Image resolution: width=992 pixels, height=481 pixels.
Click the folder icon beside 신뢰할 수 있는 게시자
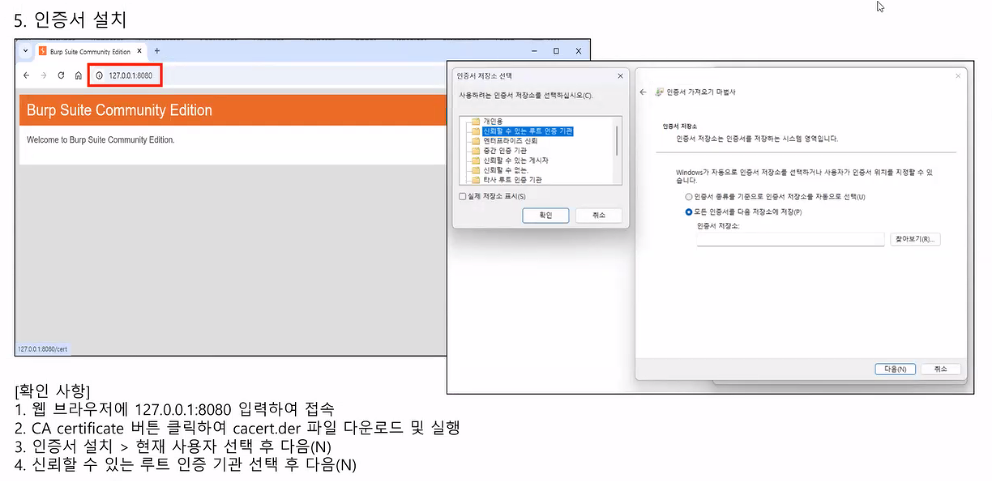click(476, 160)
